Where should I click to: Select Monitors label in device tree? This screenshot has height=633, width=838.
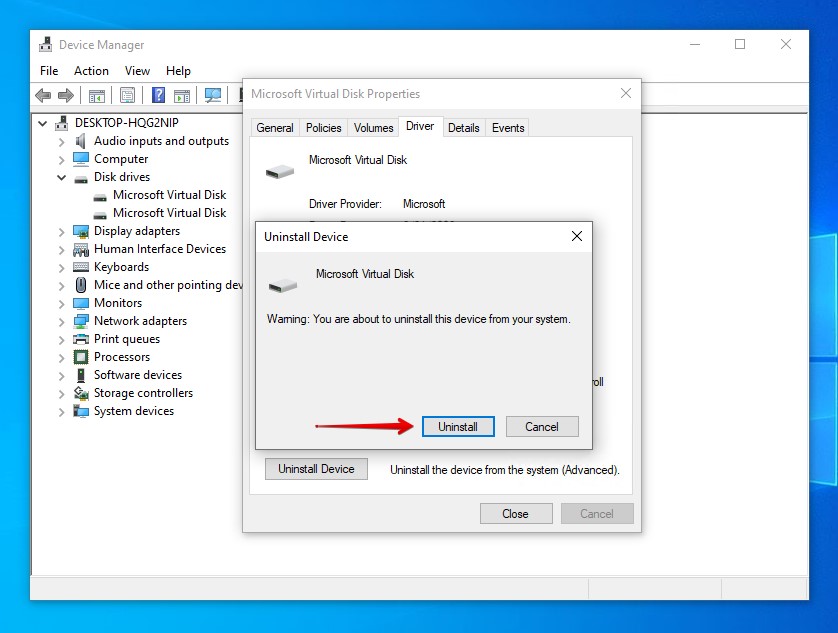pos(118,303)
